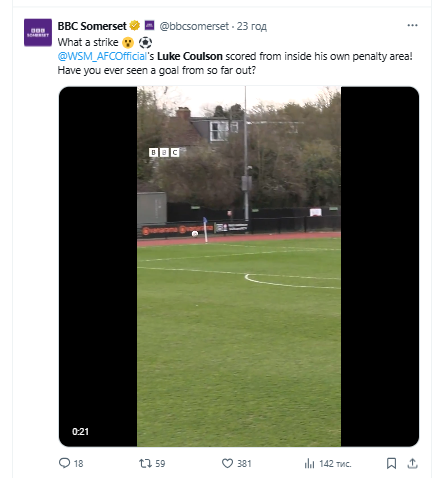The image size is (441, 478).
Task: Click the purple affiliate badge beside name
Action: 149,25
